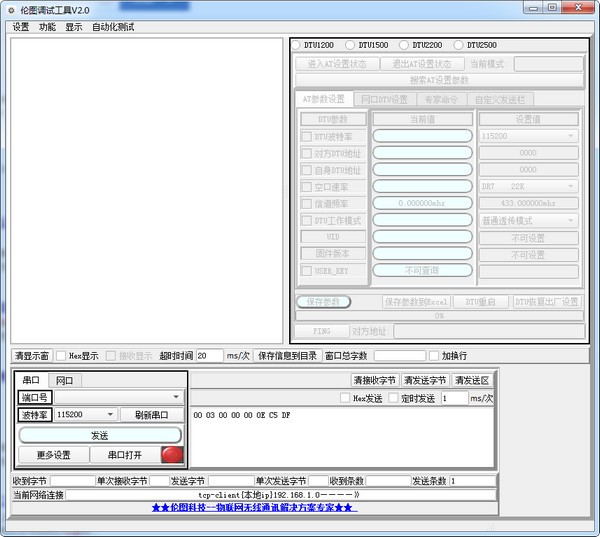Screen dimensions: 600x537
Task: Check the USER_KEY checkbox
Action: click(307, 271)
